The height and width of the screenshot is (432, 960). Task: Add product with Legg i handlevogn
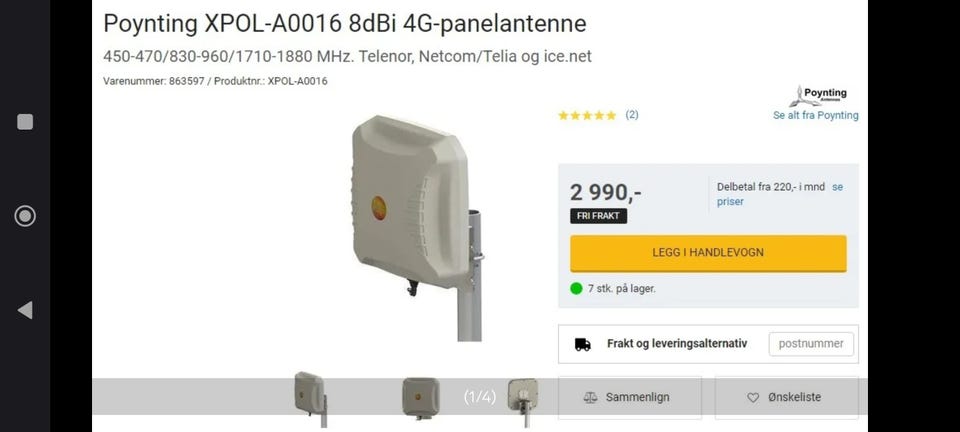pyautogui.click(x=708, y=253)
